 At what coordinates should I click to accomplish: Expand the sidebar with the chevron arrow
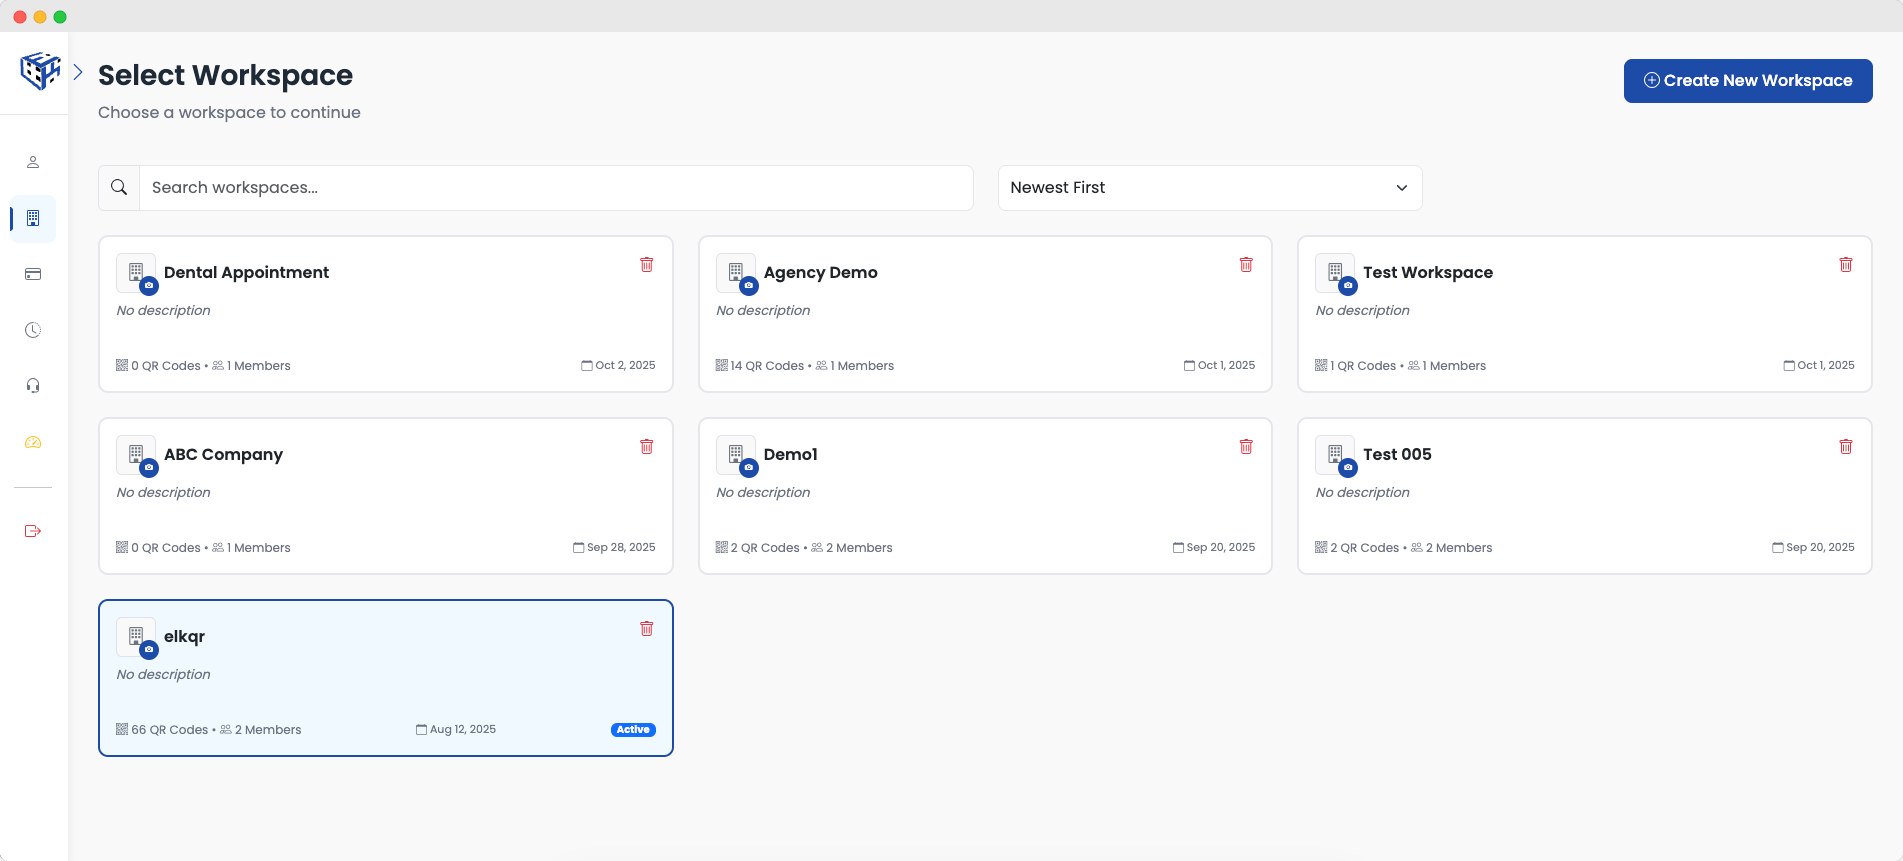pos(78,72)
